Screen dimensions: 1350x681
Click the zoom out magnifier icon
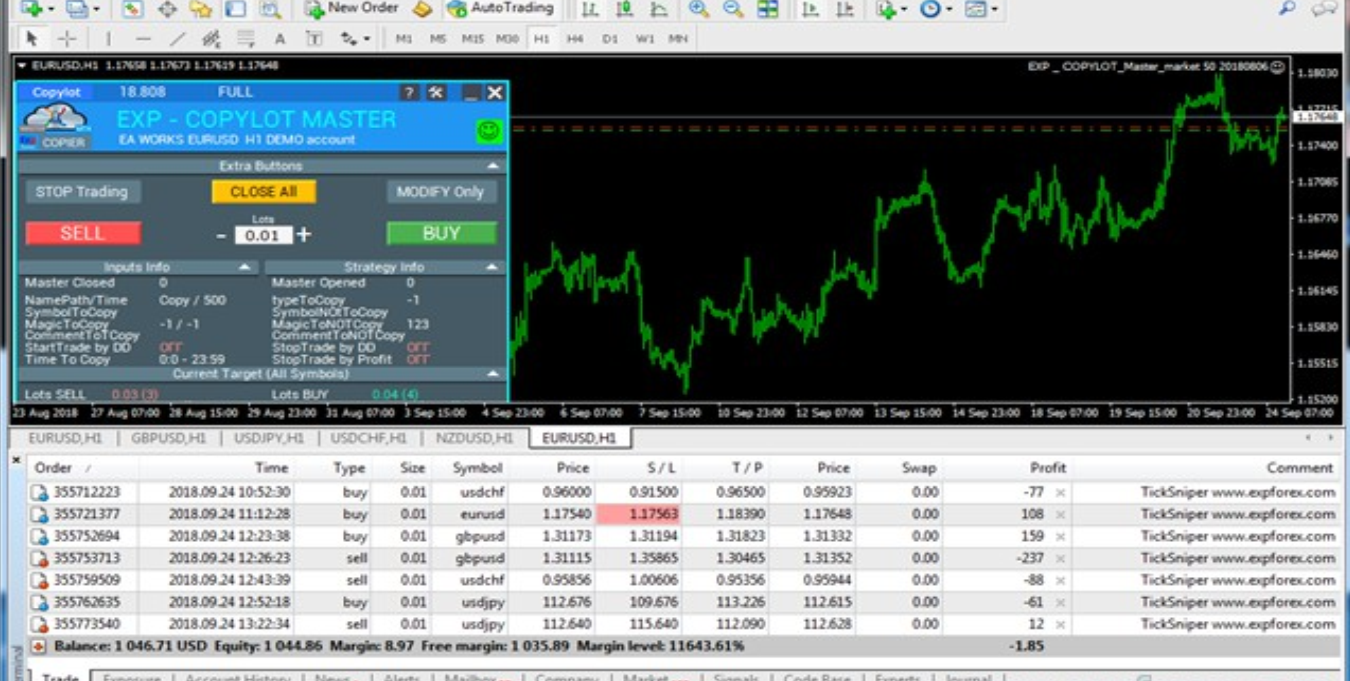coord(733,10)
